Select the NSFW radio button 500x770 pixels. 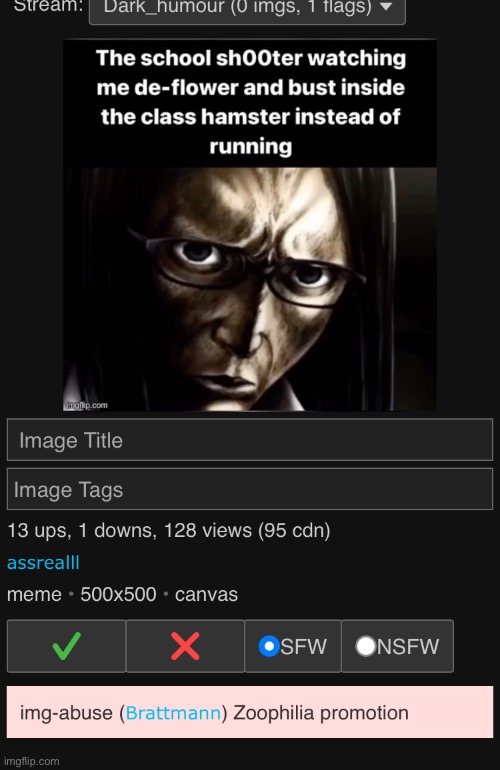[x=366, y=646]
